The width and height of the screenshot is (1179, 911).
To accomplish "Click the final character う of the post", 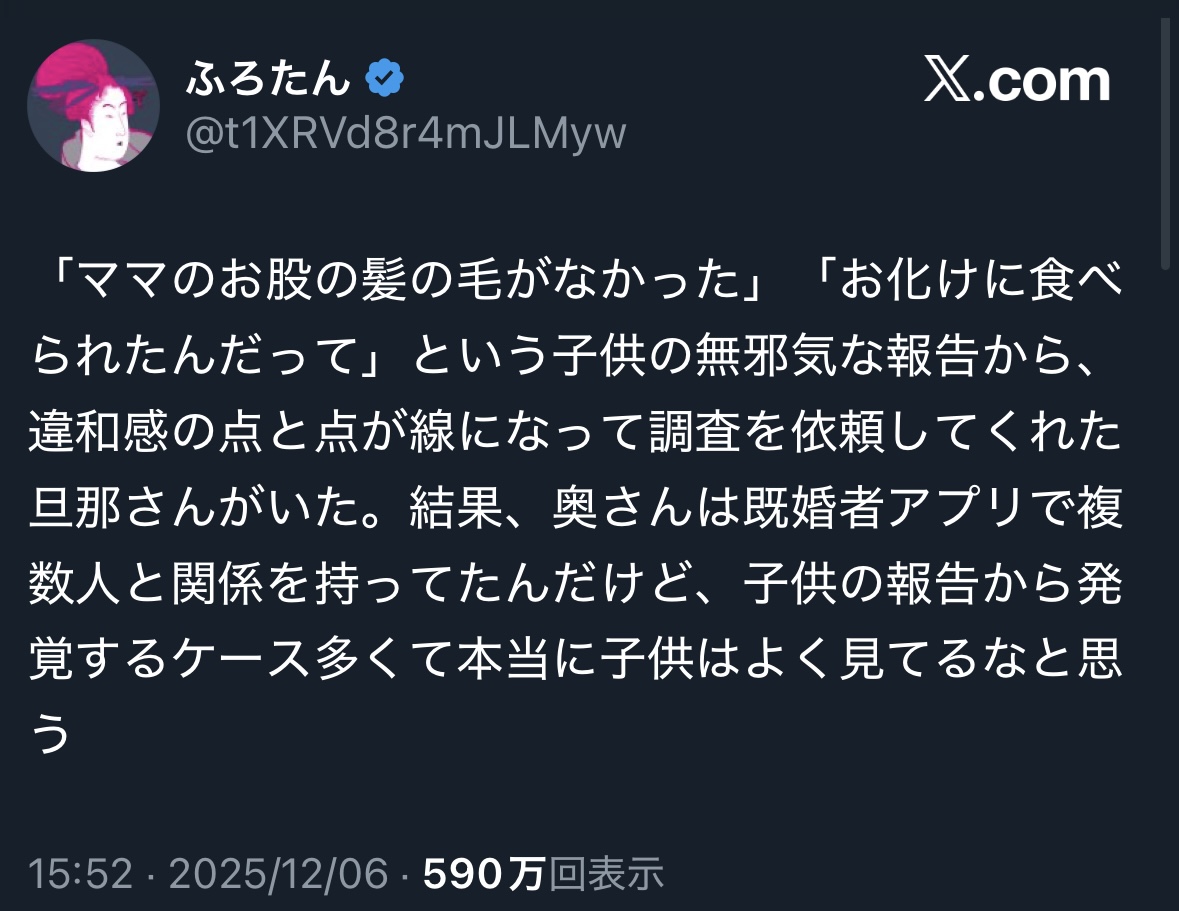I will click(51, 734).
